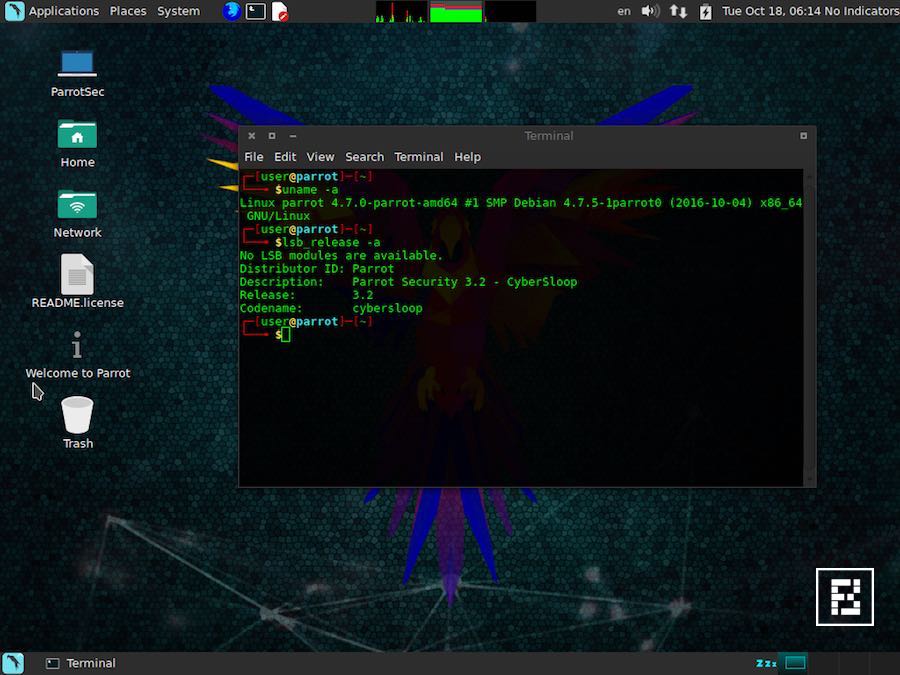Expand the Applications menu
Viewport: 900px width, 675px height.
(x=63, y=11)
